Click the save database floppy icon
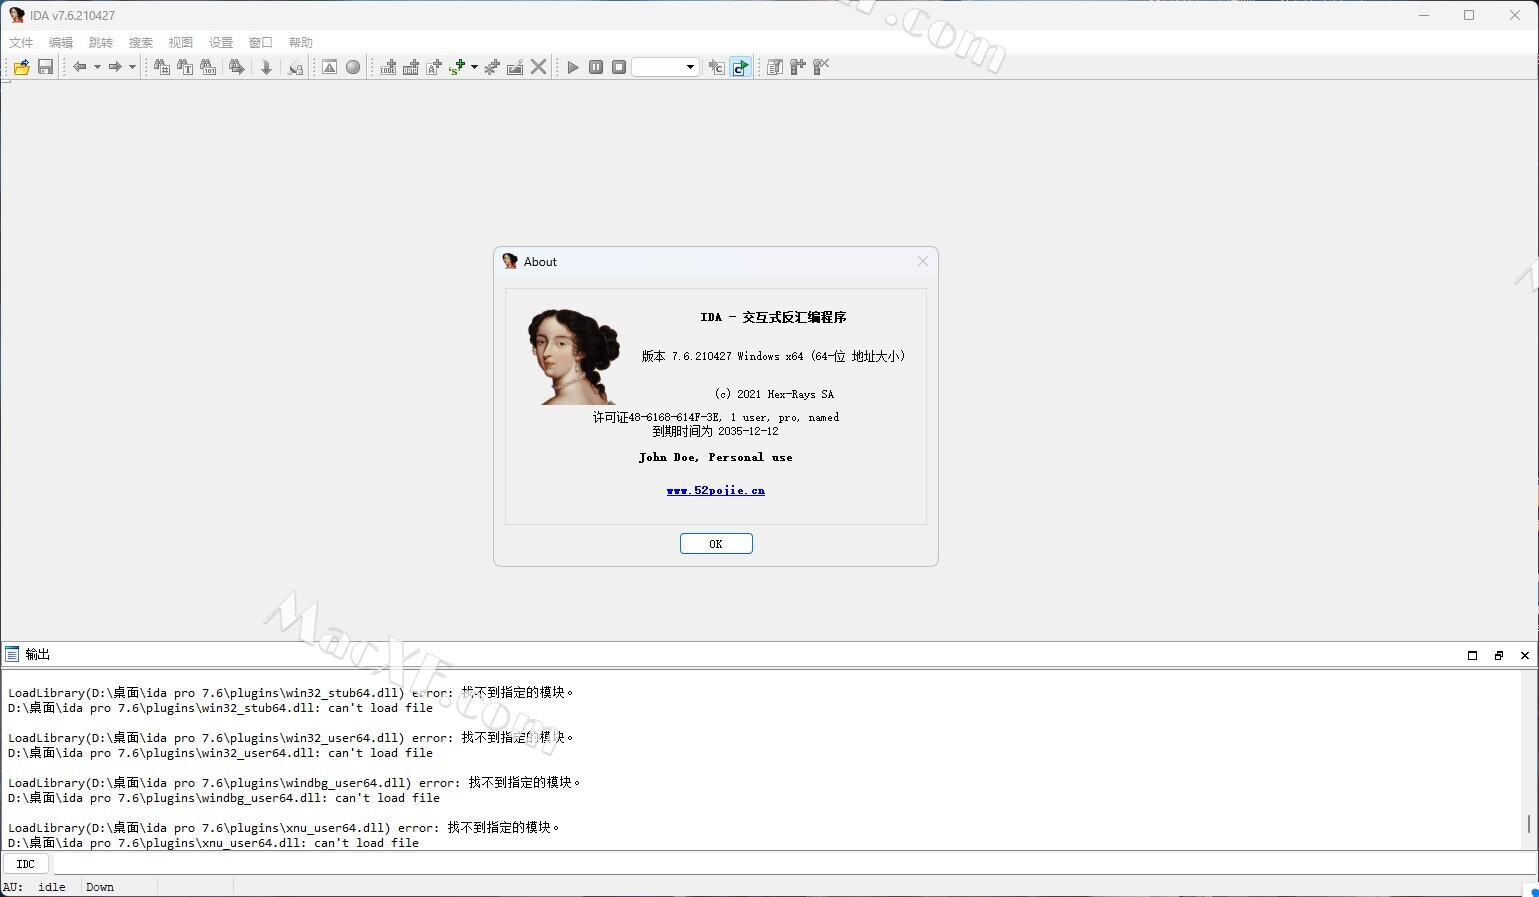 point(45,67)
